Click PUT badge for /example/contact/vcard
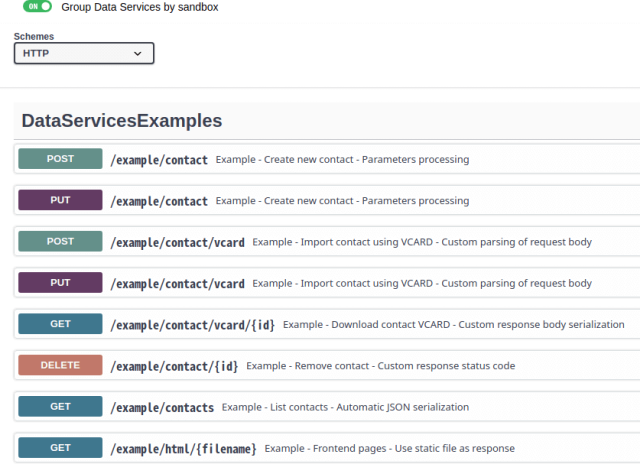 pyautogui.click(x=60, y=283)
